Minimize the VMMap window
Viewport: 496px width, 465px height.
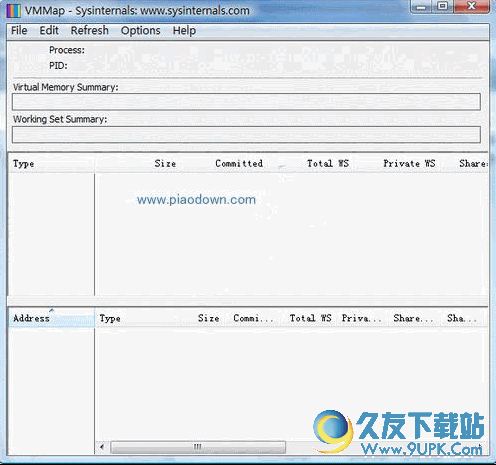422,7
